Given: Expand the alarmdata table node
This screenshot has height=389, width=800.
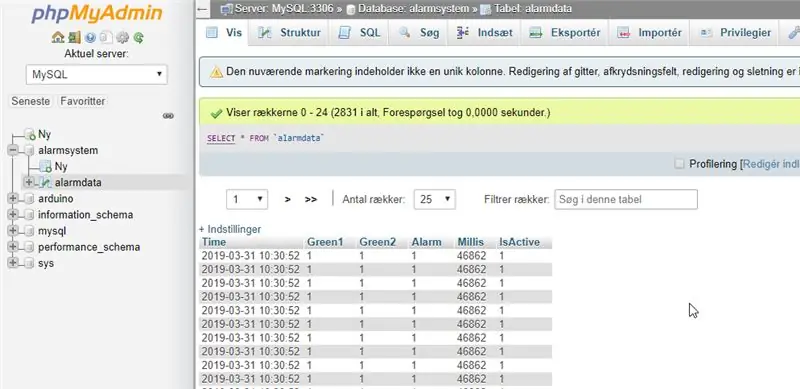Looking at the screenshot, I should (29, 182).
